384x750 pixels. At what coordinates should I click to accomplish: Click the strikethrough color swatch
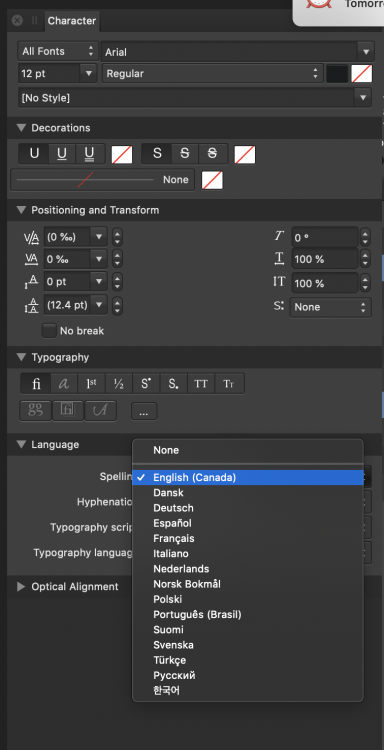tap(244, 154)
